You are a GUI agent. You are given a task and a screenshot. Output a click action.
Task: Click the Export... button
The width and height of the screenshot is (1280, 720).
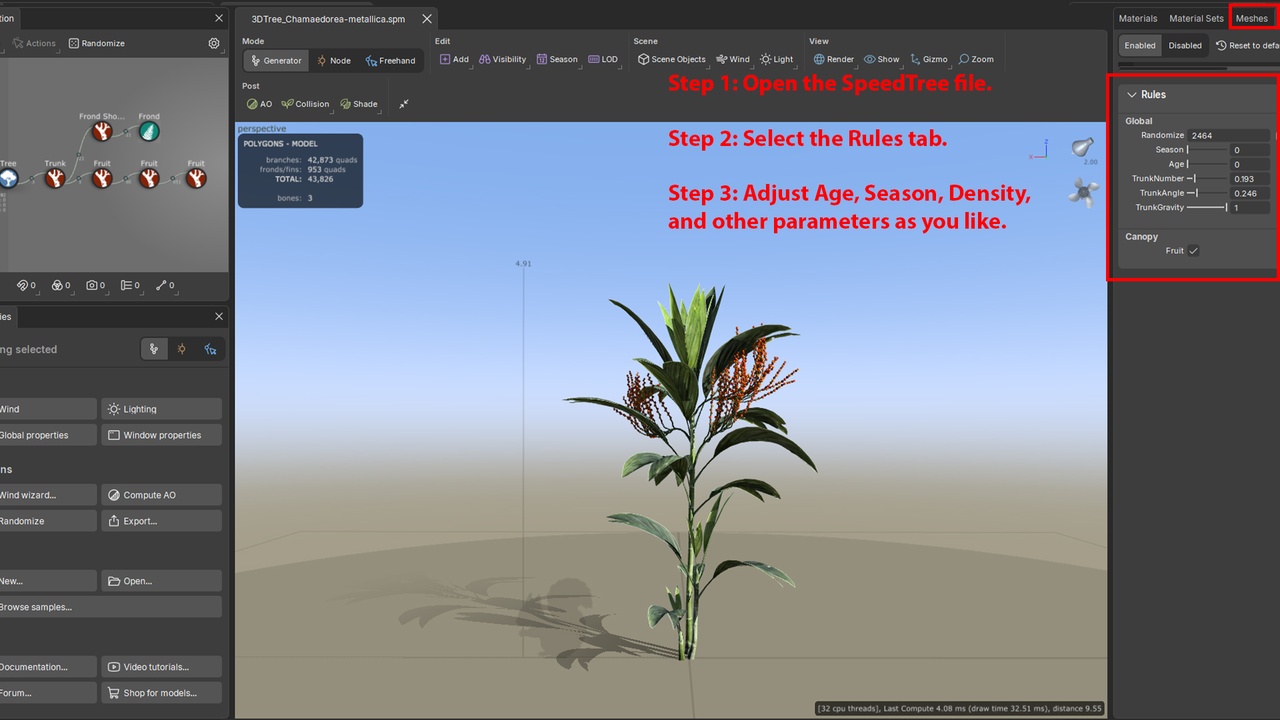coord(161,521)
